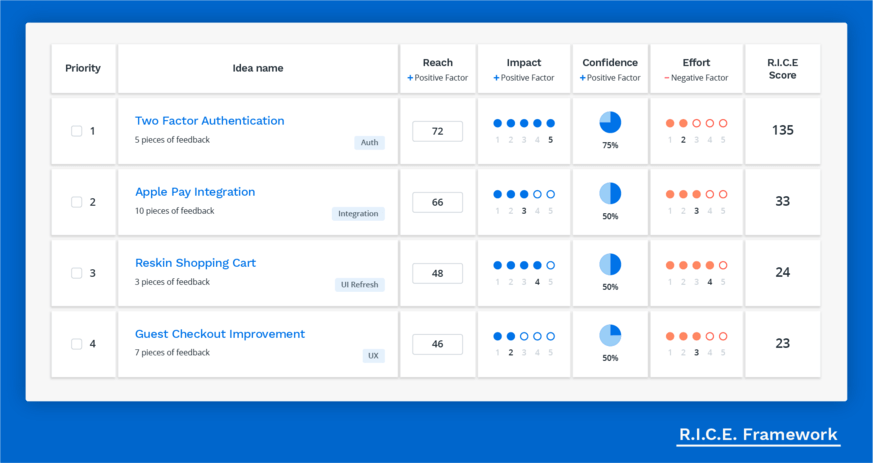873x463 pixels.
Task: Click the confidence pie chart for Two Factor Authentication
Action: click(610, 123)
